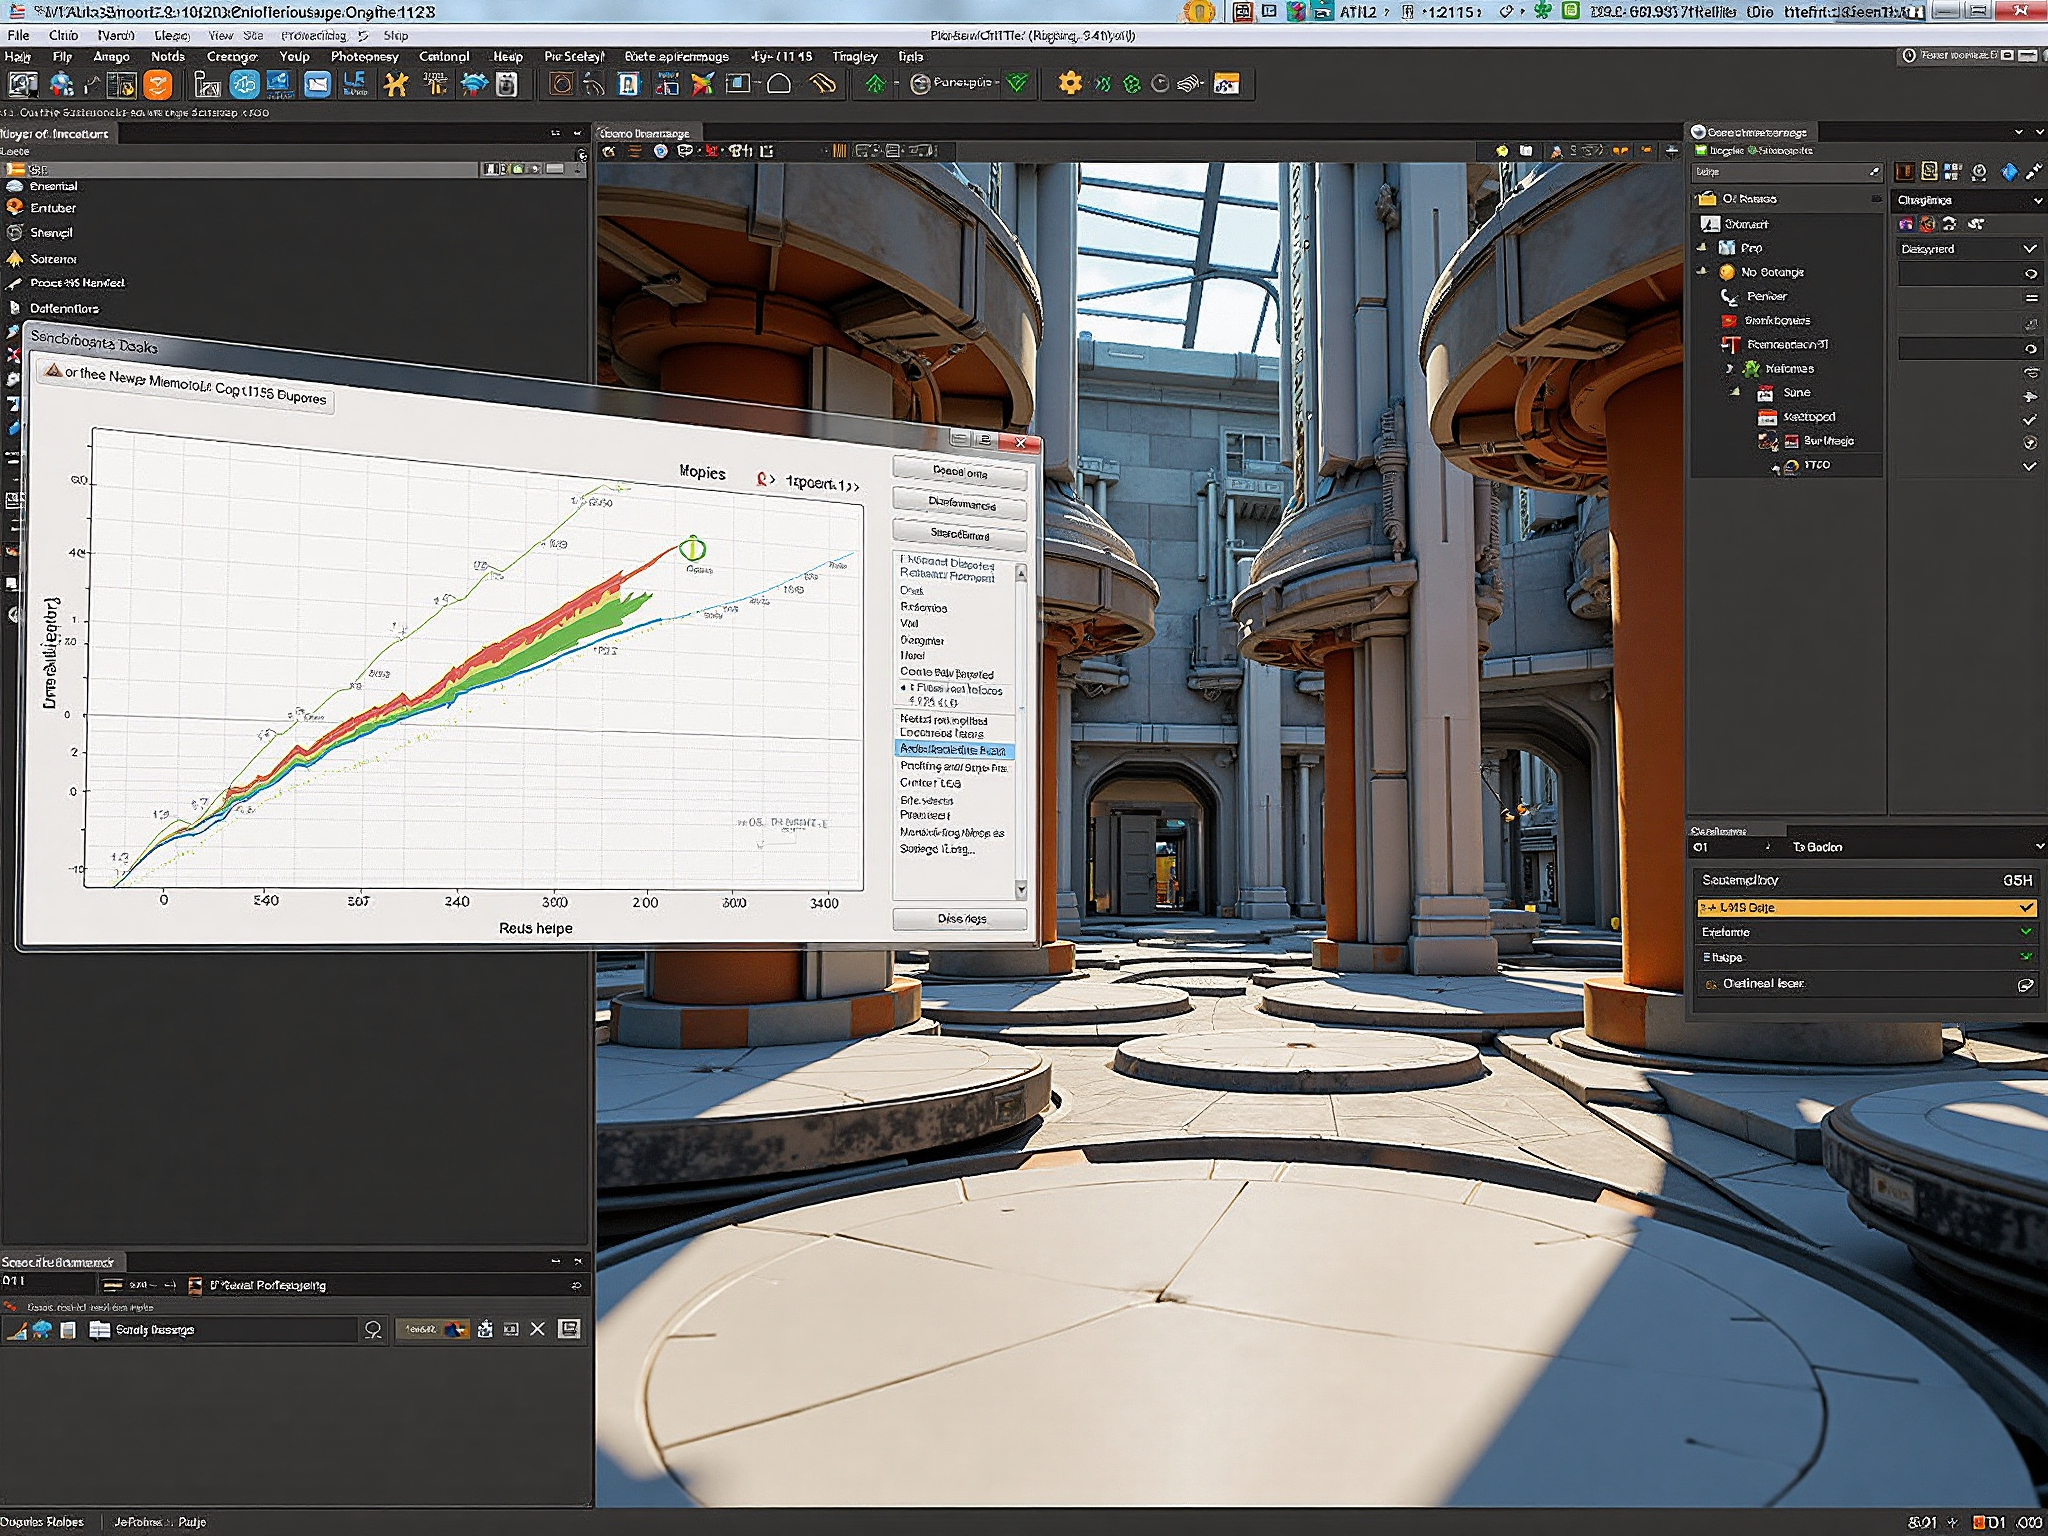The width and height of the screenshot is (2048, 1536).
Task: Click the green upward arrow toolbar icon
Action: tap(875, 85)
